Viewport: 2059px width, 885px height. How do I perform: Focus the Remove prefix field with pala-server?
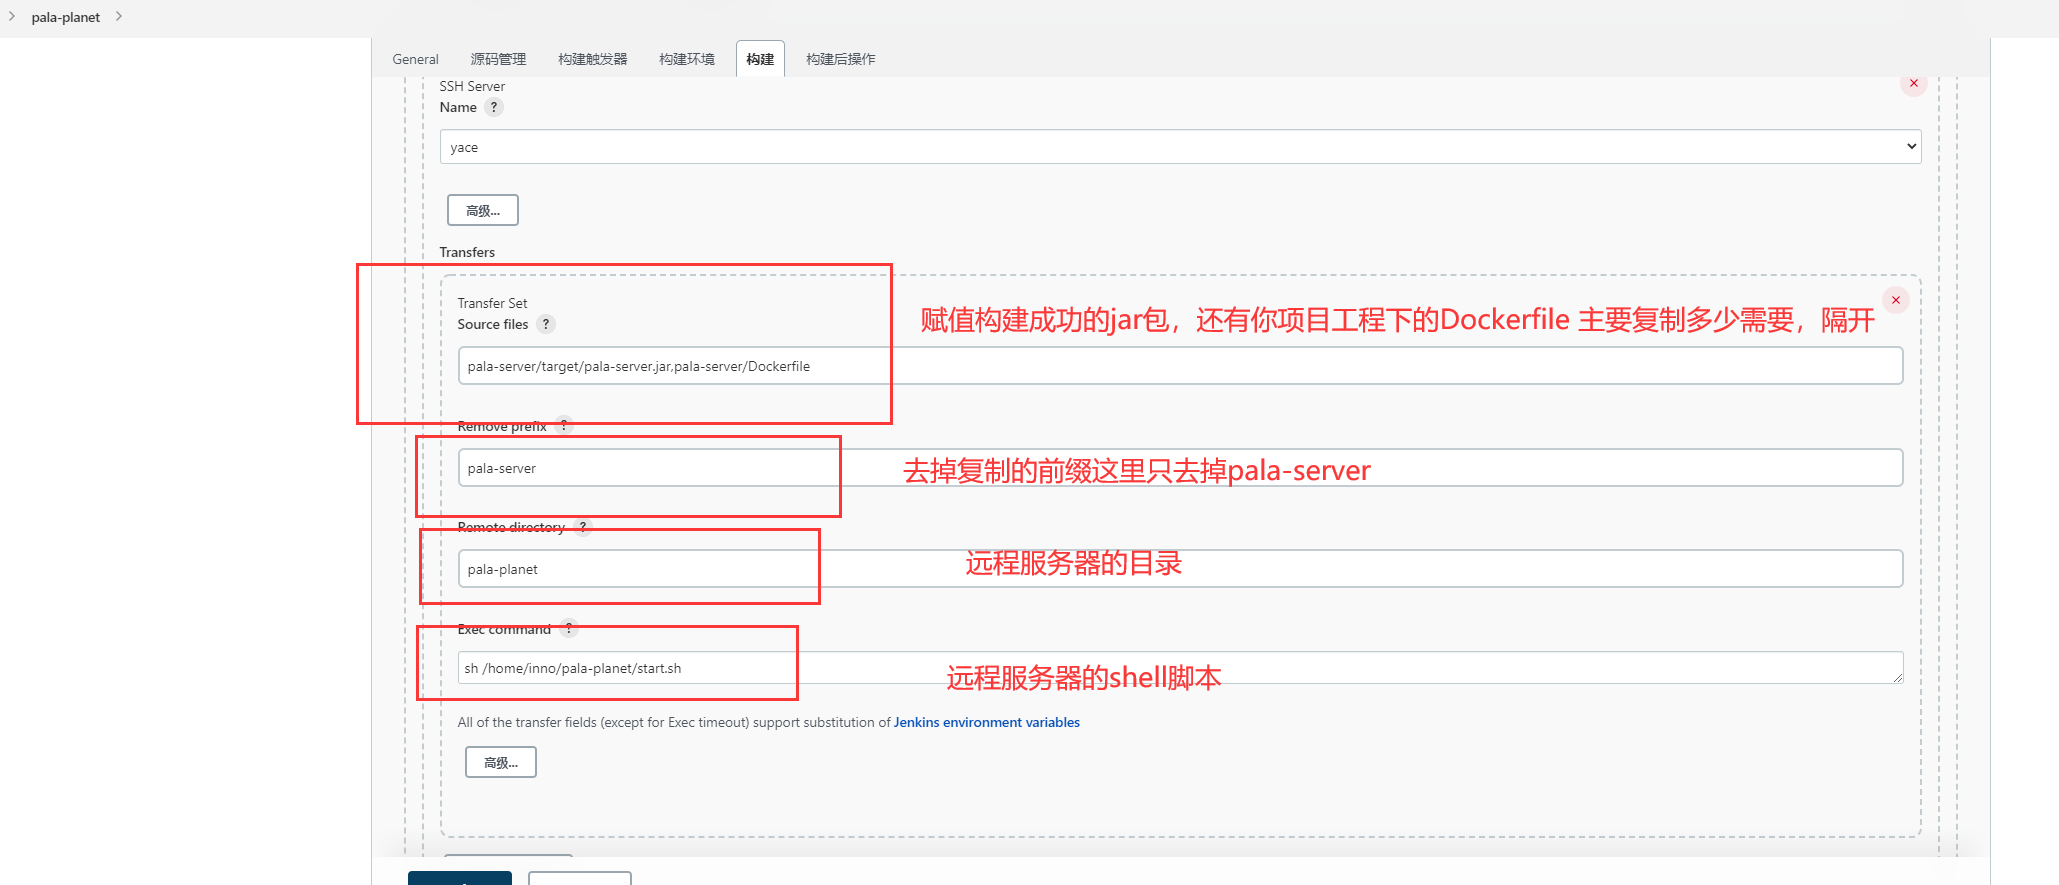pyautogui.click(x=1180, y=468)
